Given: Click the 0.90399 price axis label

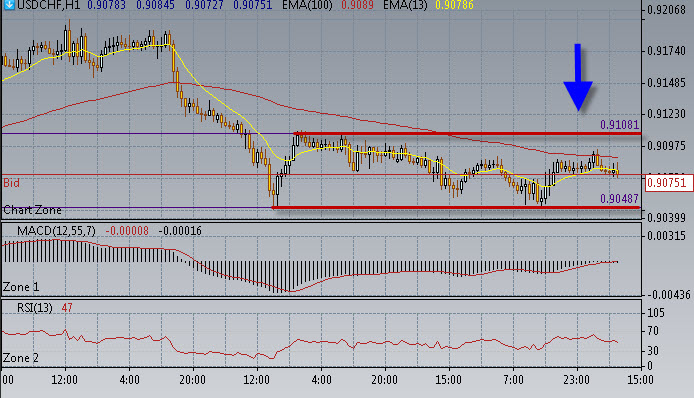Looking at the screenshot, I should pyautogui.click(x=666, y=217).
